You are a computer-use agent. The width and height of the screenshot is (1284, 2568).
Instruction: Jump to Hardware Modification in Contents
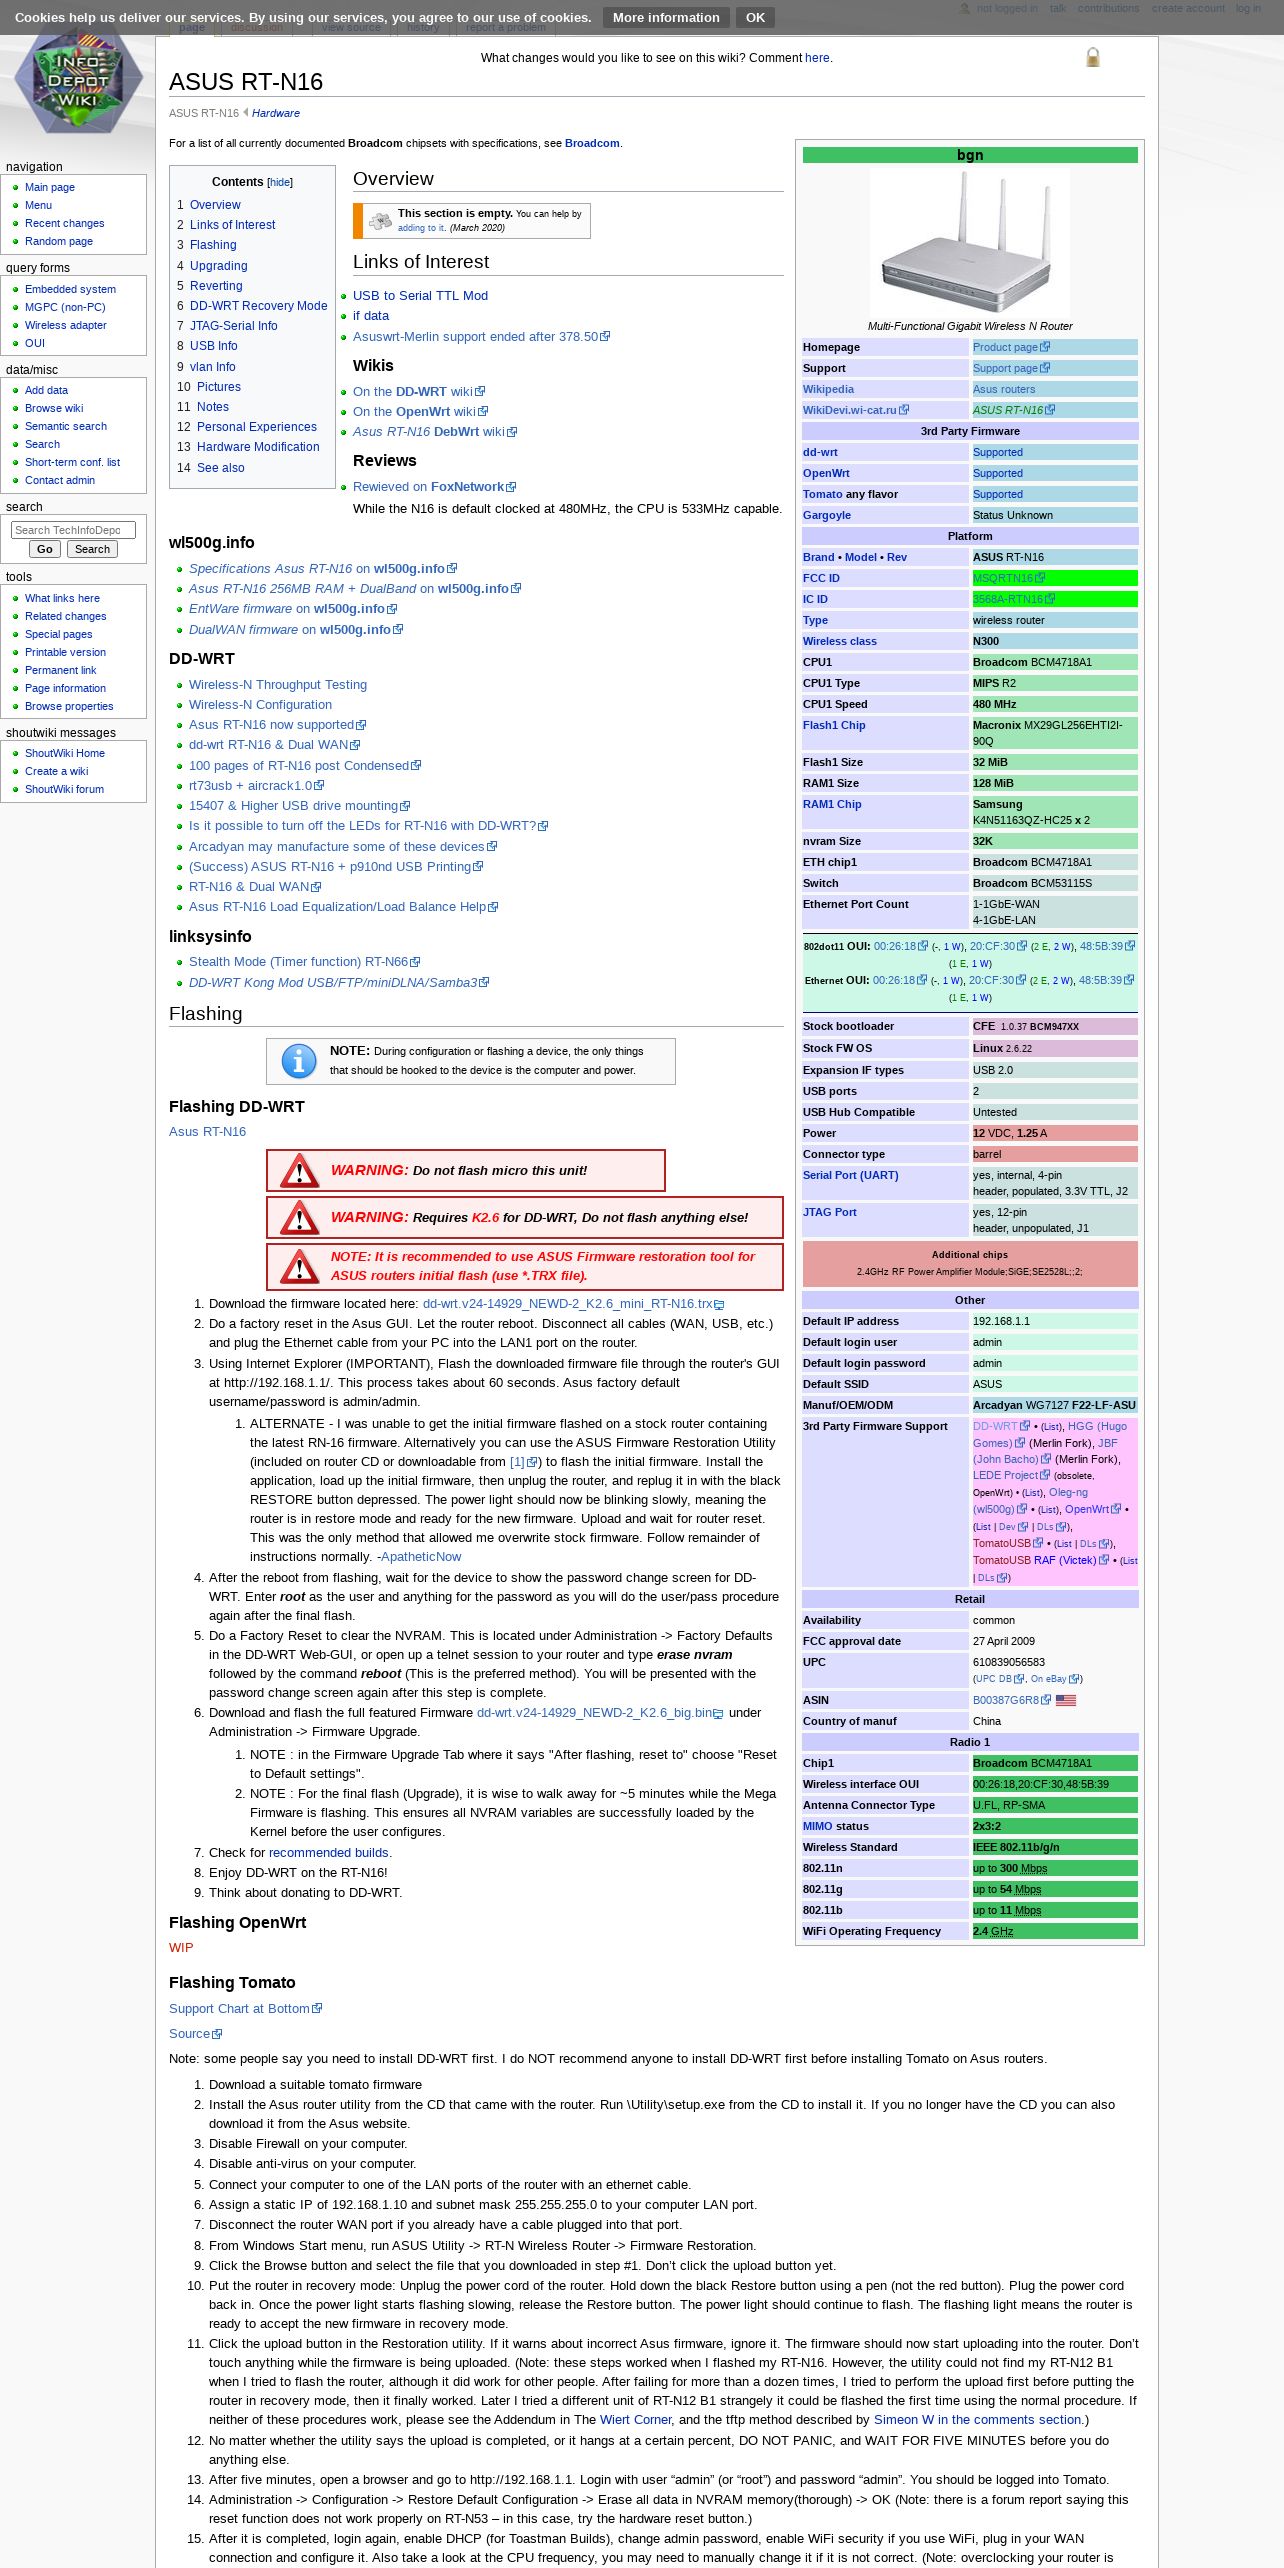point(258,447)
